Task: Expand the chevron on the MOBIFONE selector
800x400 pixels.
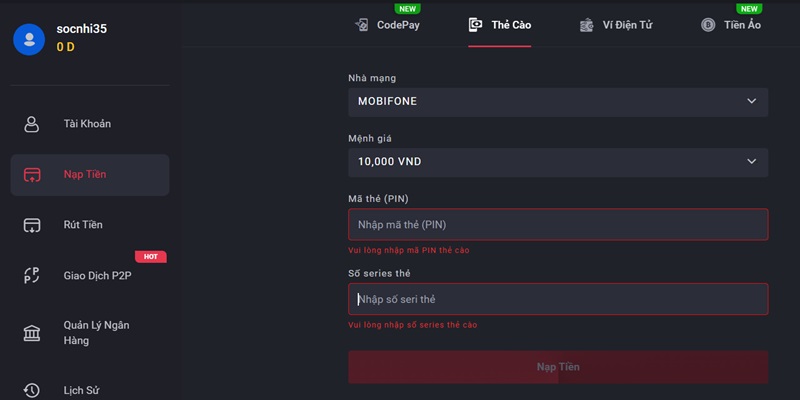Action: [x=752, y=101]
